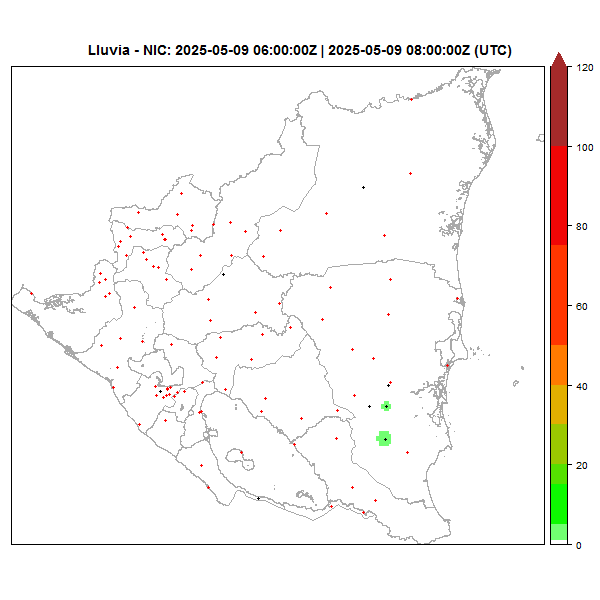Click the black station point on the southern lakeshore

coord(258,499)
